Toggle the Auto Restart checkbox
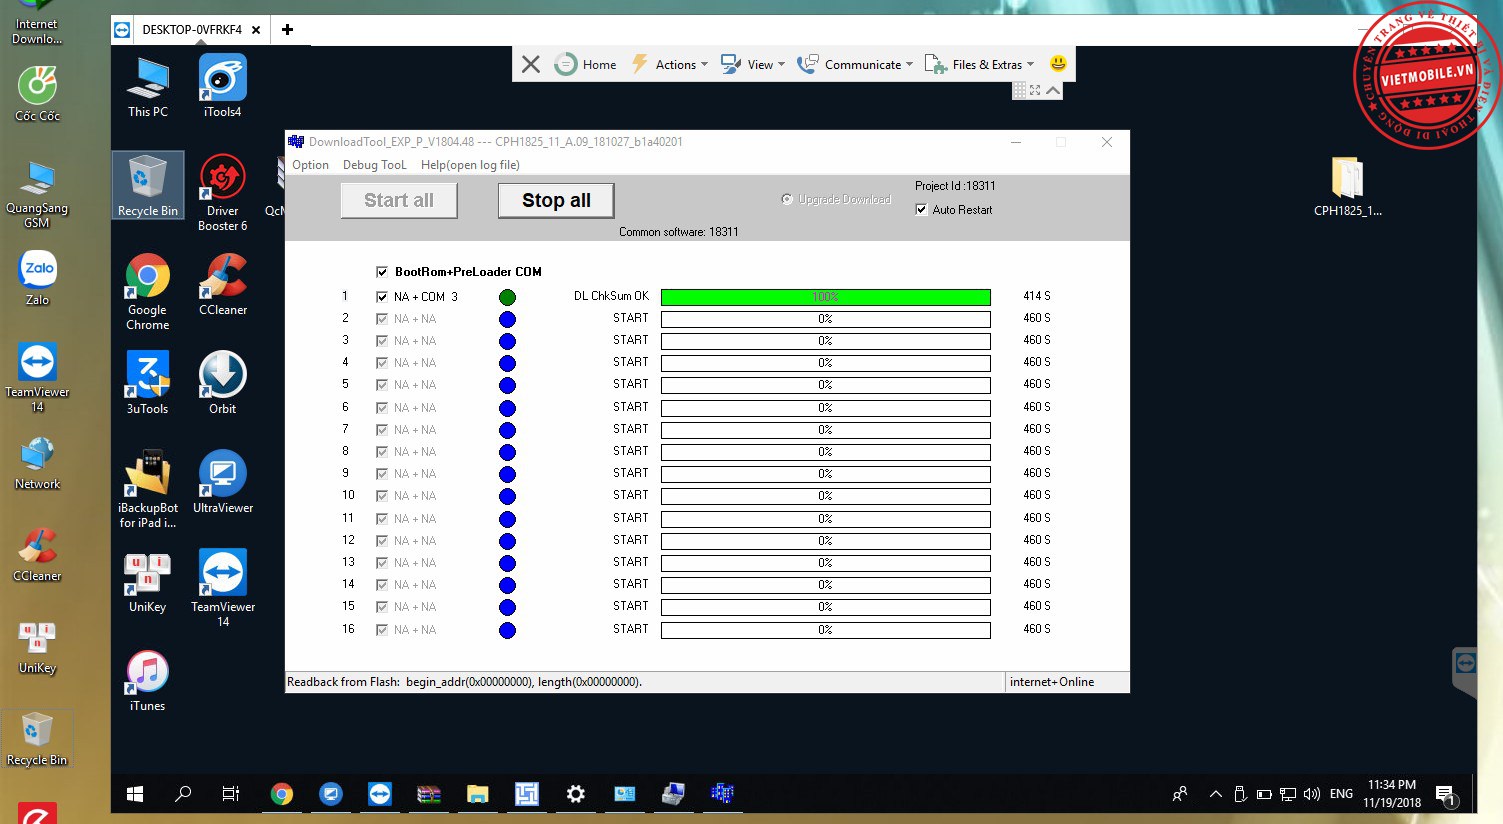The height and width of the screenshot is (824, 1503). tap(921, 210)
